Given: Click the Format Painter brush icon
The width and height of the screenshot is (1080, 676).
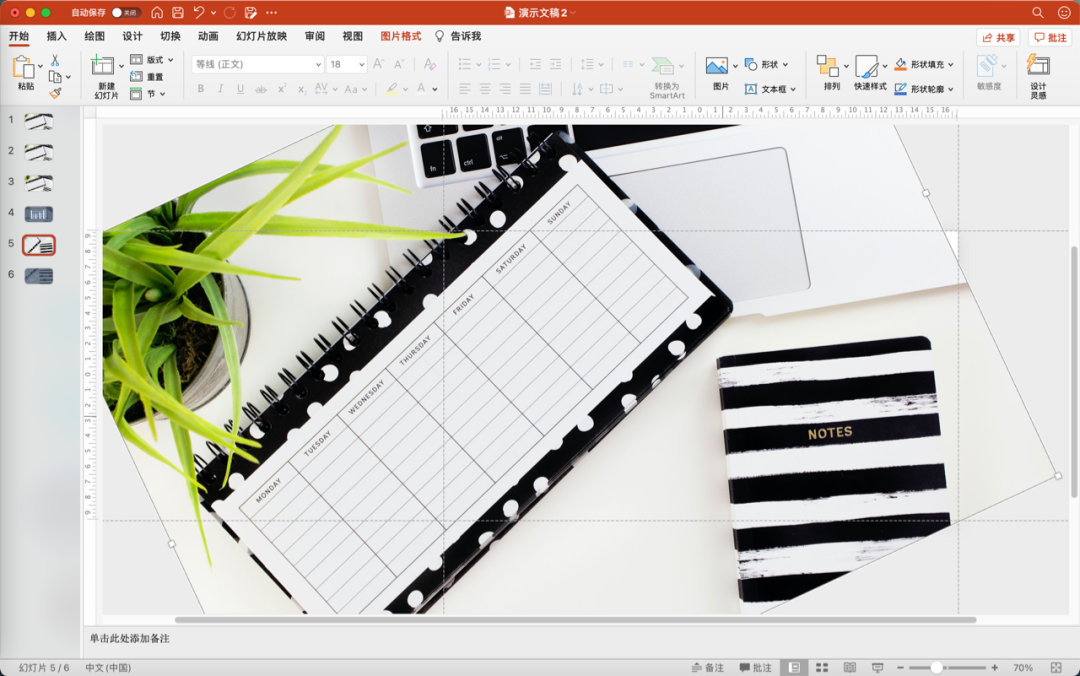Looking at the screenshot, I should [x=55, y=93].
